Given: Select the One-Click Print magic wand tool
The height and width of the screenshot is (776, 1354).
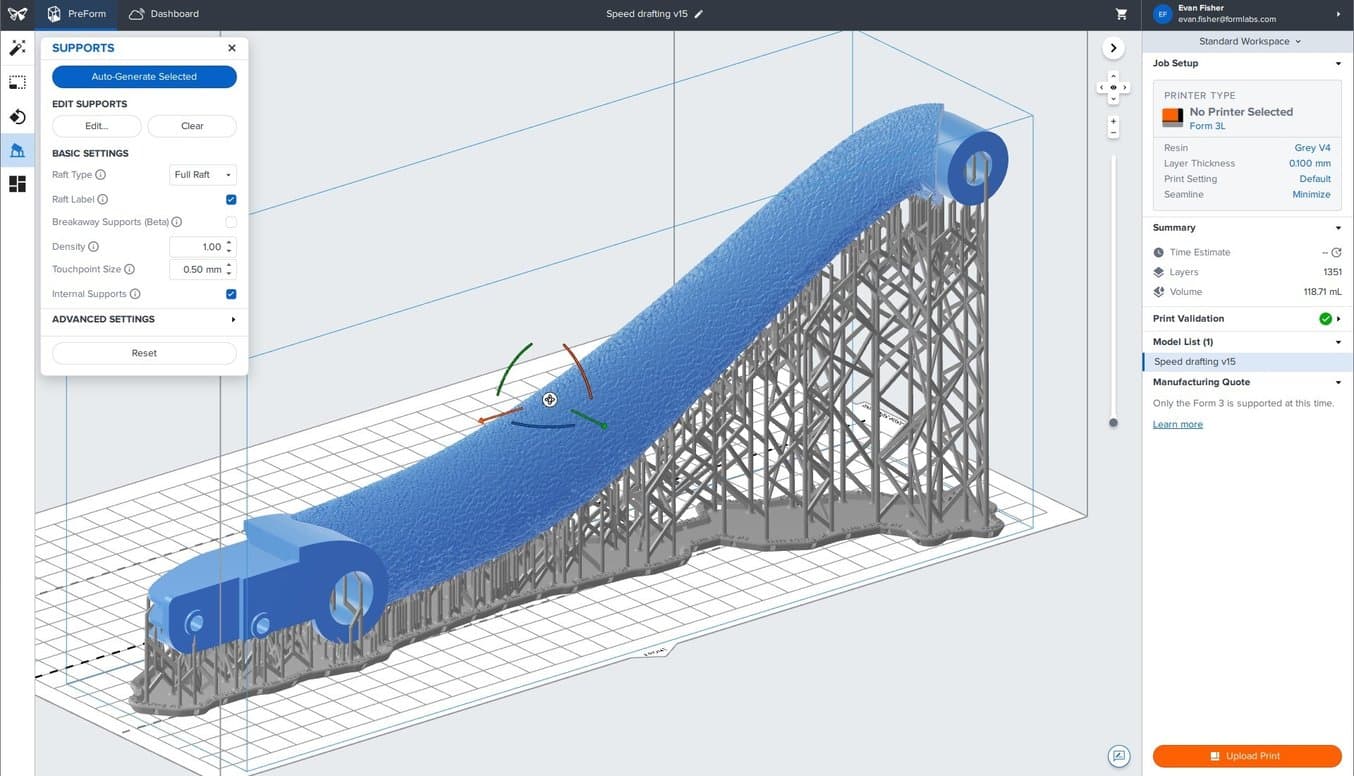Looking at the screenshot, I should (x=17, y=48).
